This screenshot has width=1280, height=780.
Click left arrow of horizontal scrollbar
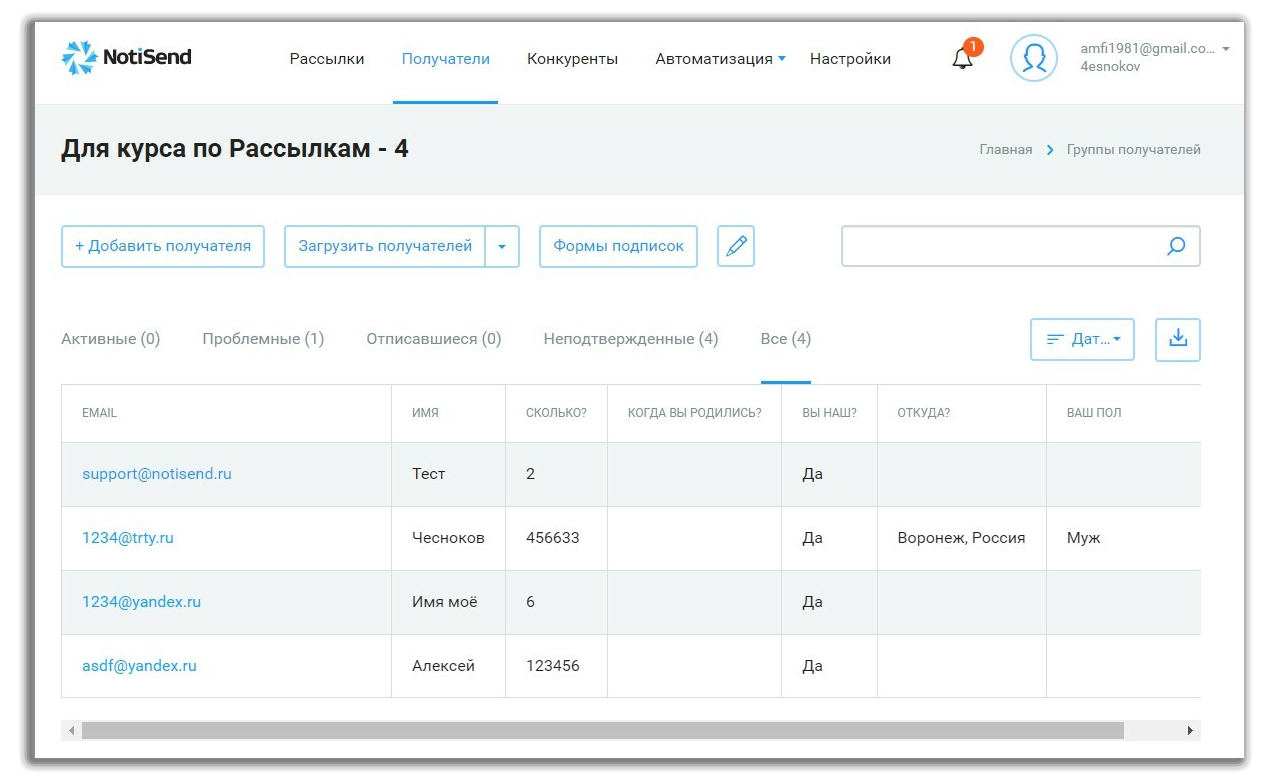[x=71, y=731]
